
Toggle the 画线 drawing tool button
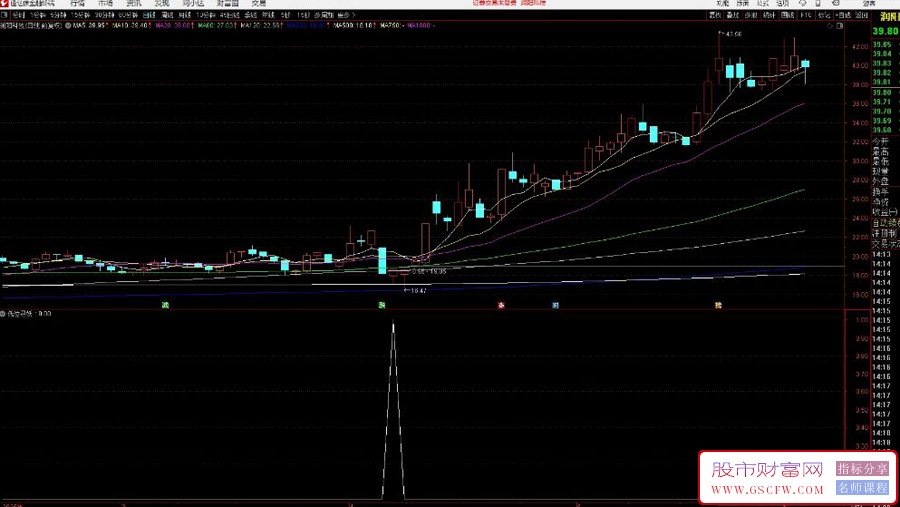coord(788,15)
